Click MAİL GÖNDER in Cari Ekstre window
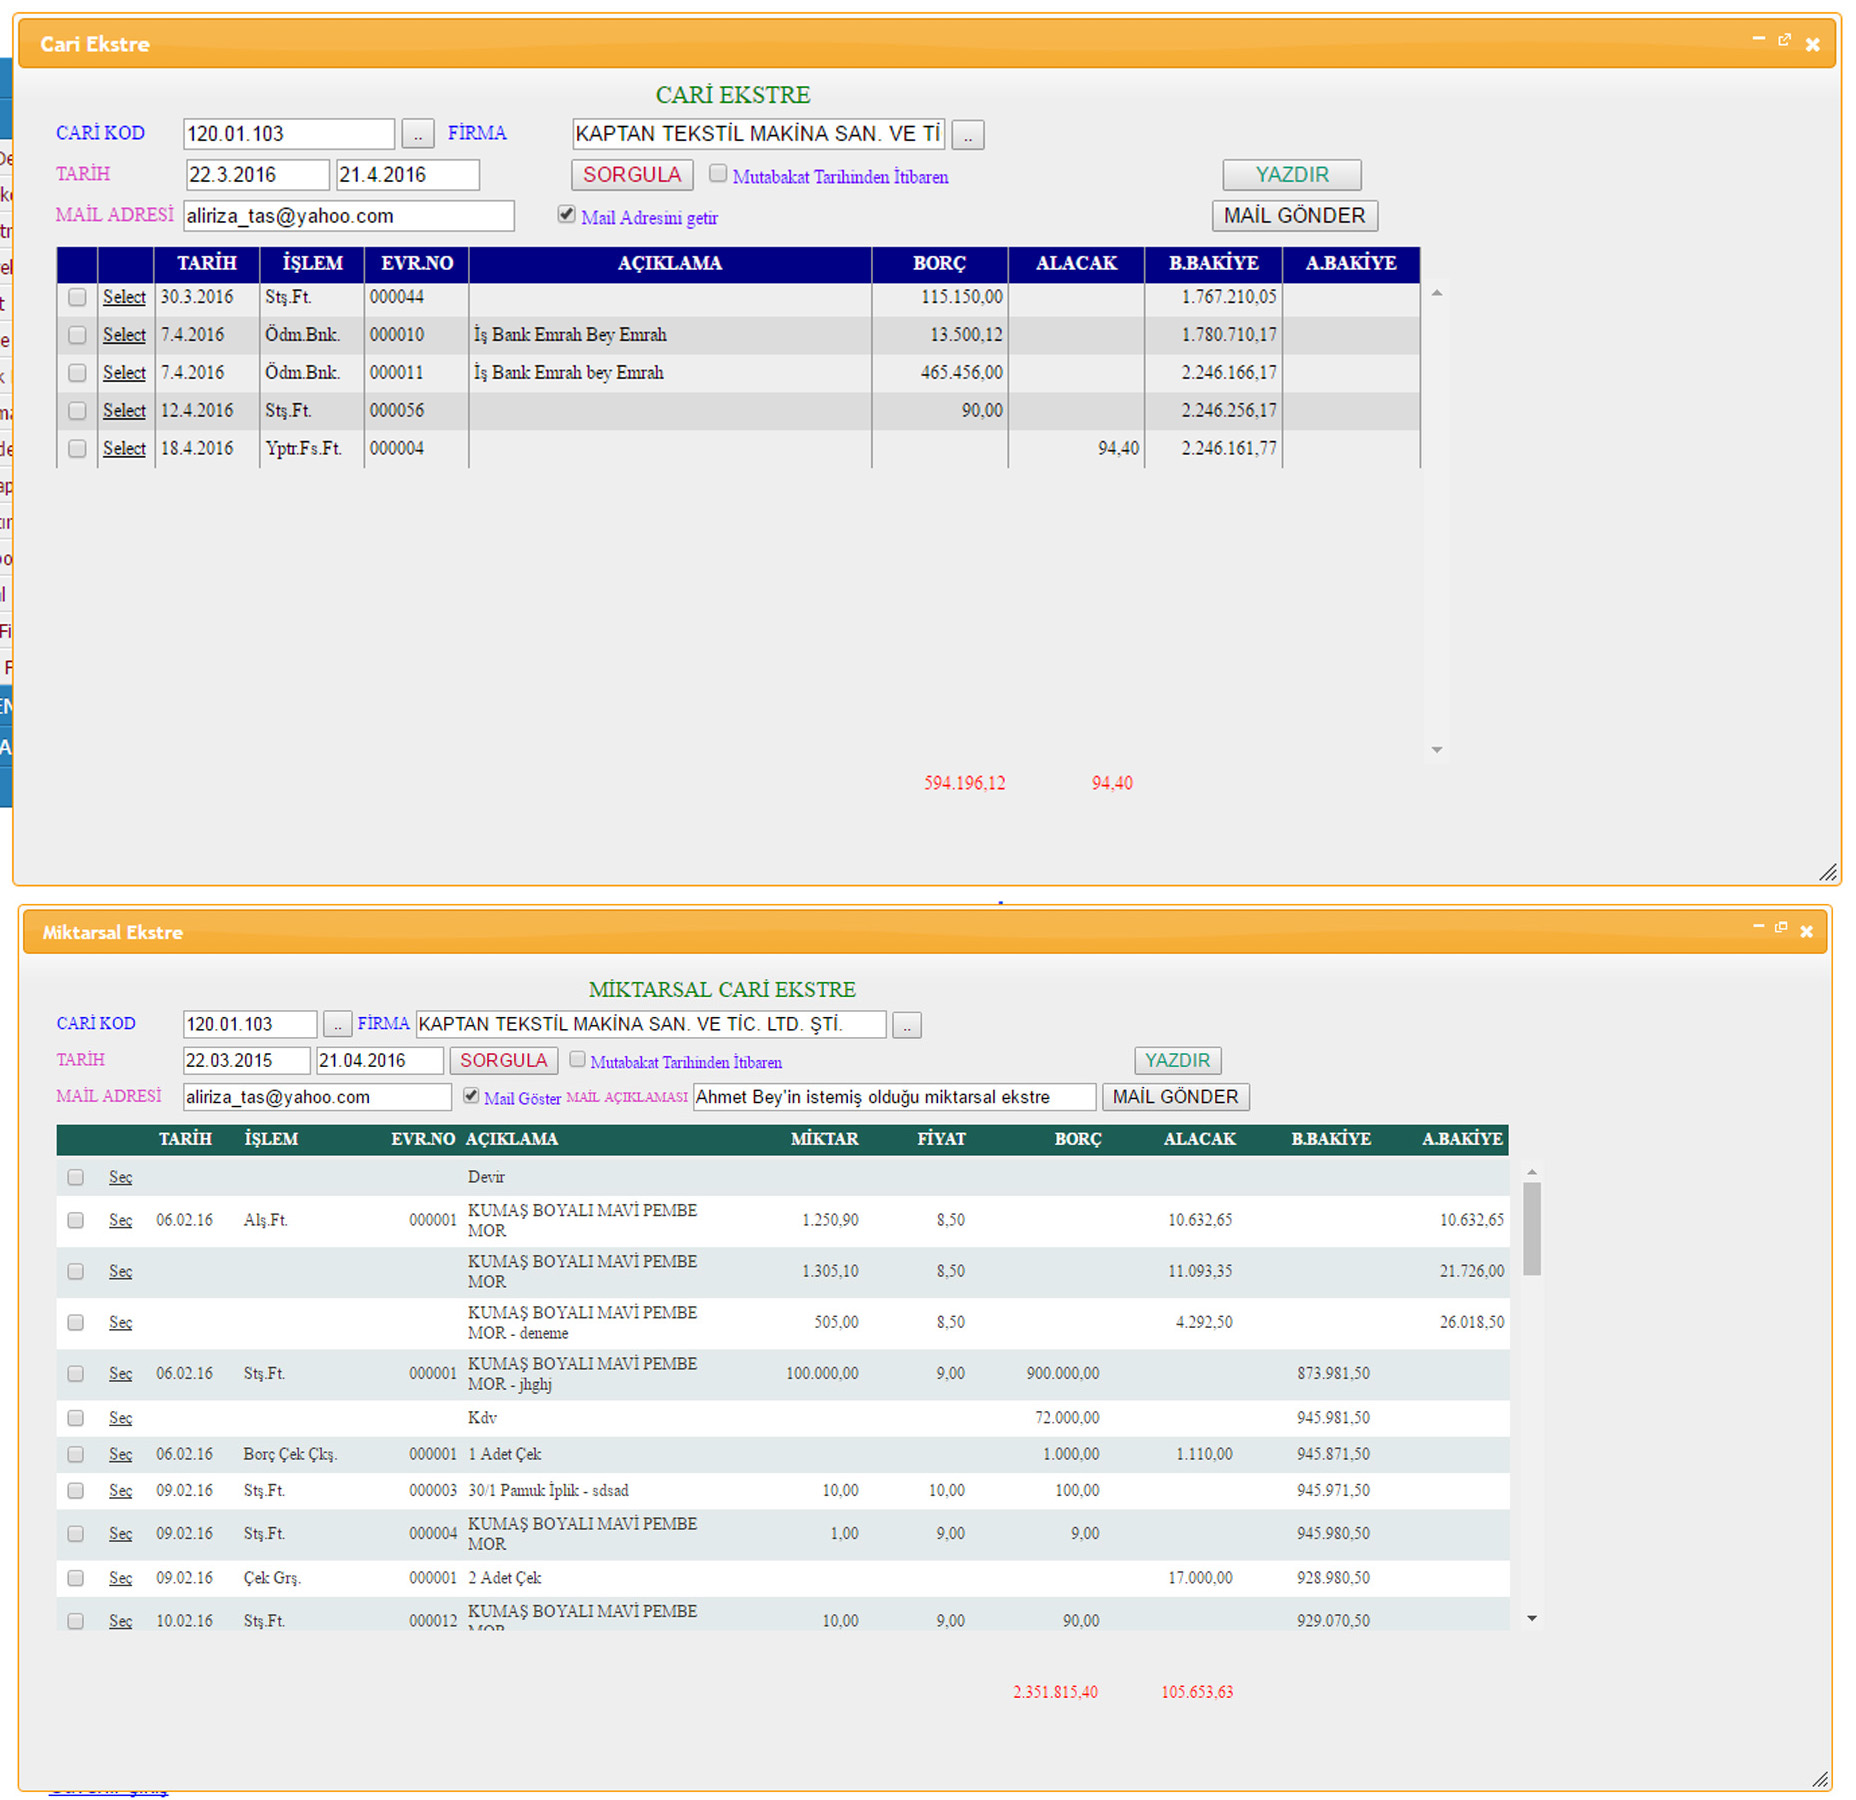The image size is (1856, 1800). coord(1295,216)
